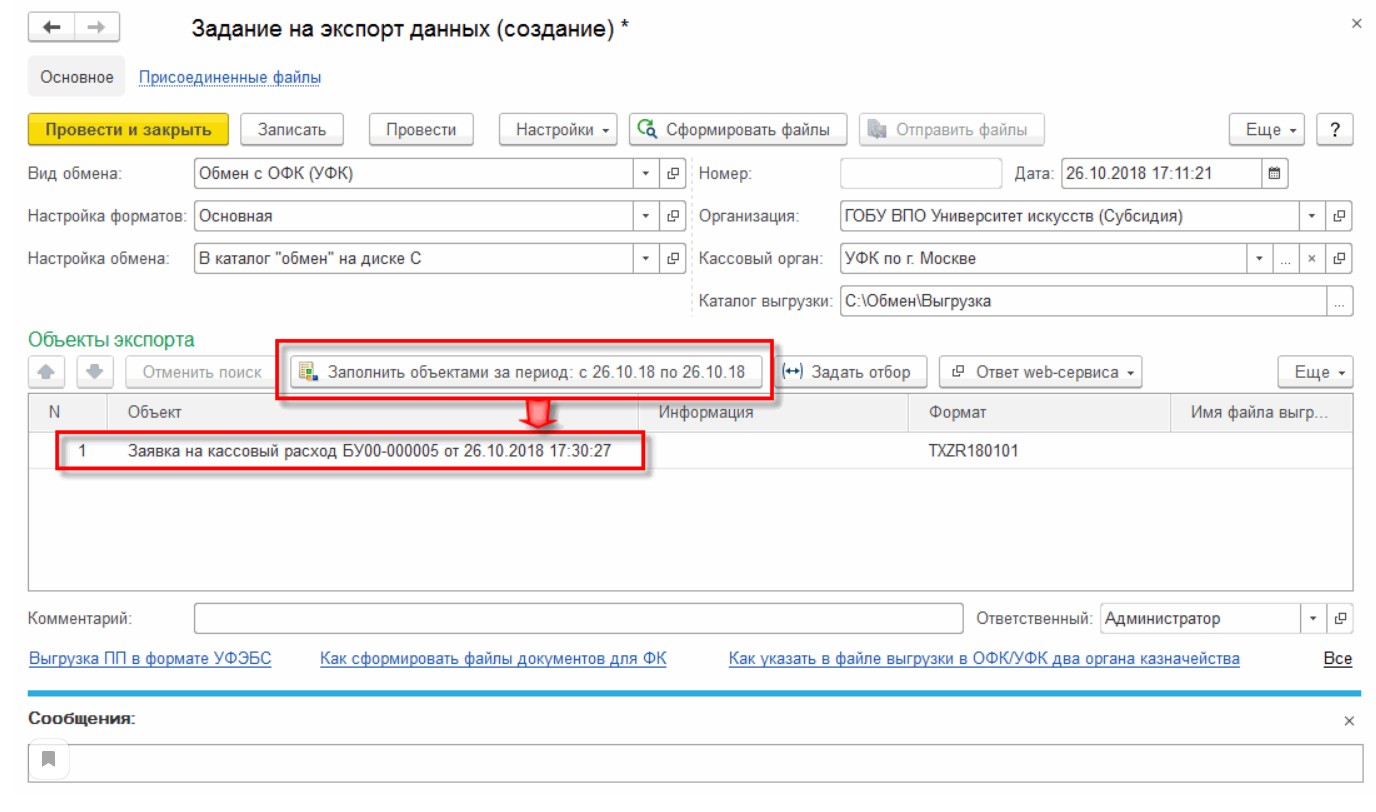Click the Задать отбор button
This screenshot has width=1376, height=812.
coord(850,372)
